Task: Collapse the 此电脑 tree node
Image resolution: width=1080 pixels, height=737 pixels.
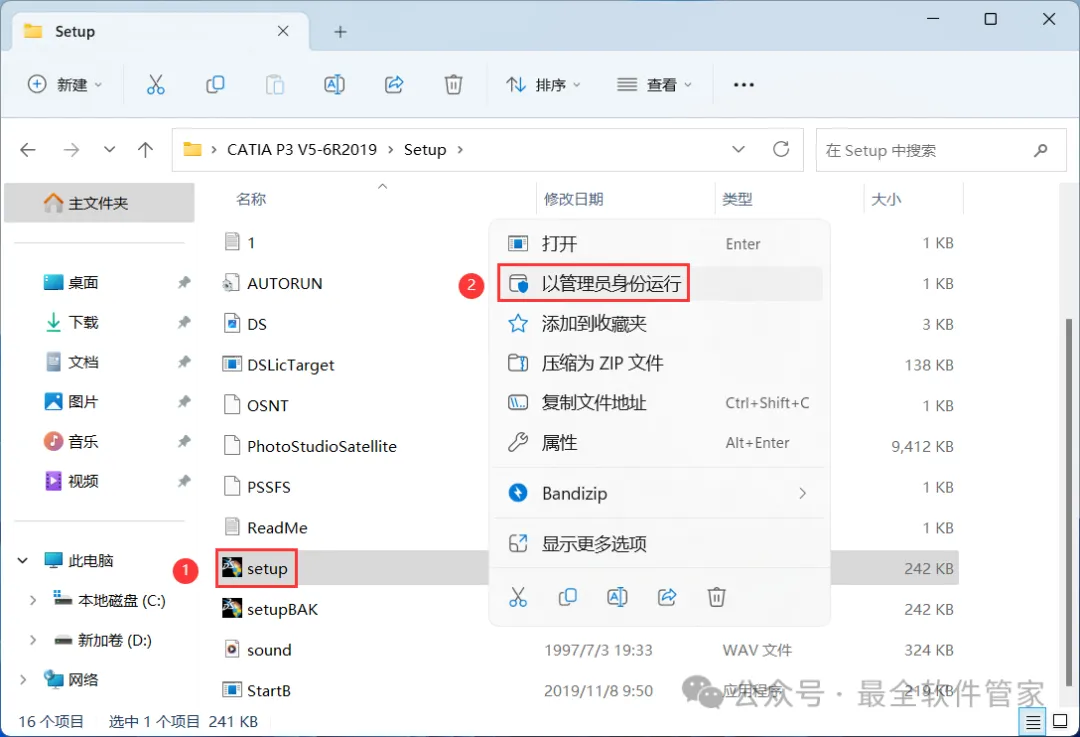Action: click(23, 561)
